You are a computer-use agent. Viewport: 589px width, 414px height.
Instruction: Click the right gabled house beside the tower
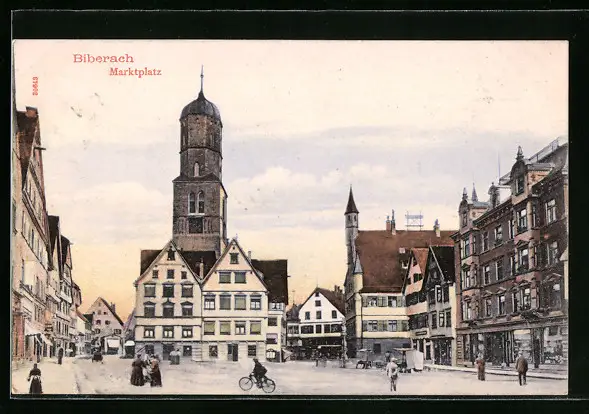coord(235,301)
